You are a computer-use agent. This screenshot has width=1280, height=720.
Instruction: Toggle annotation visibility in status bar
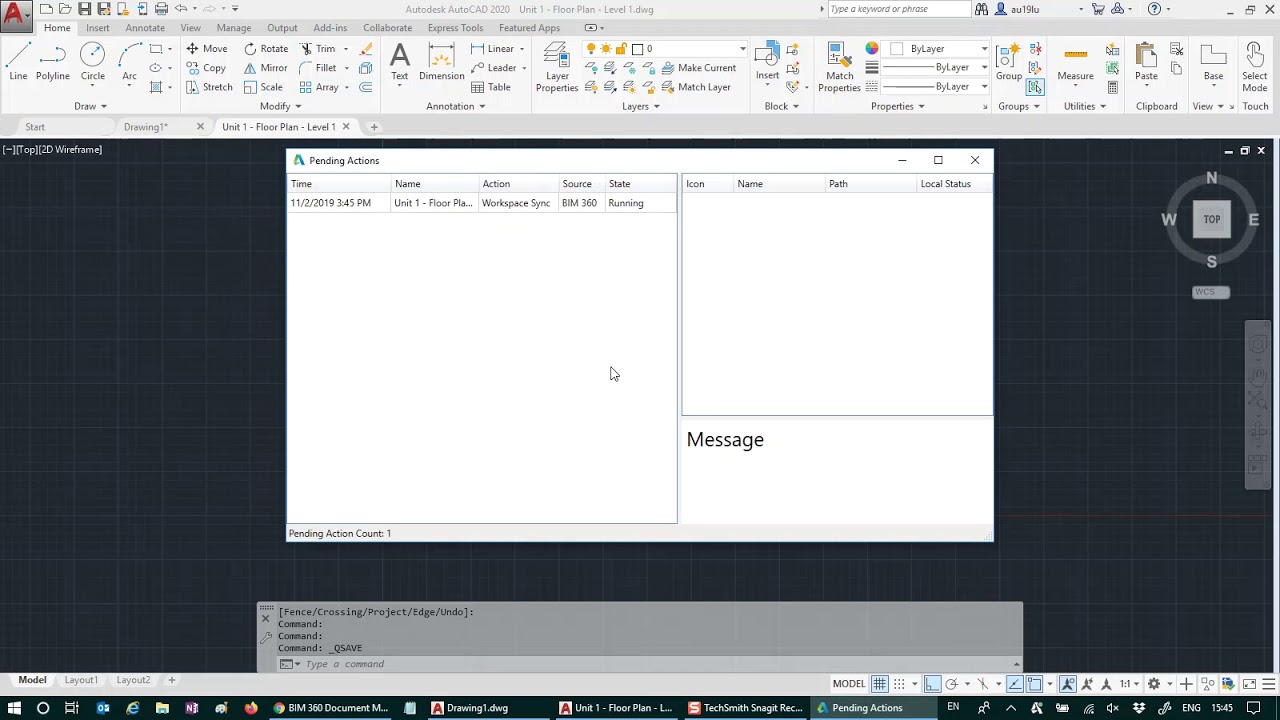(x=1068, y=684)
